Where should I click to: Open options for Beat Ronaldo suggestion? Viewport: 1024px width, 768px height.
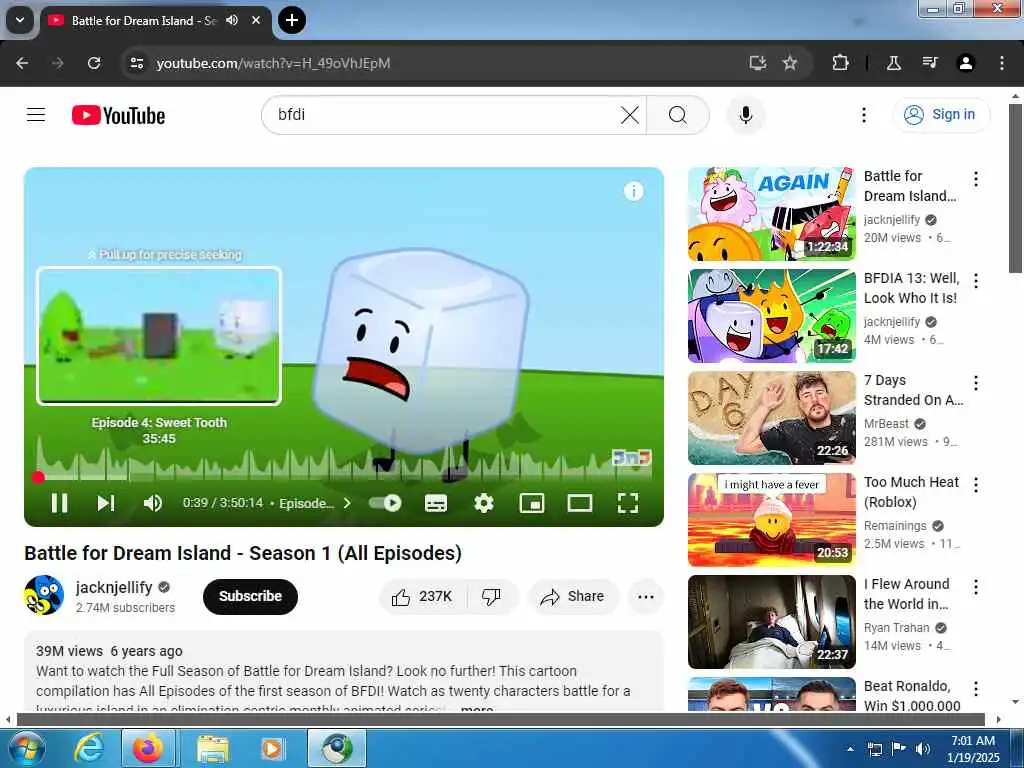pos(976,688)
